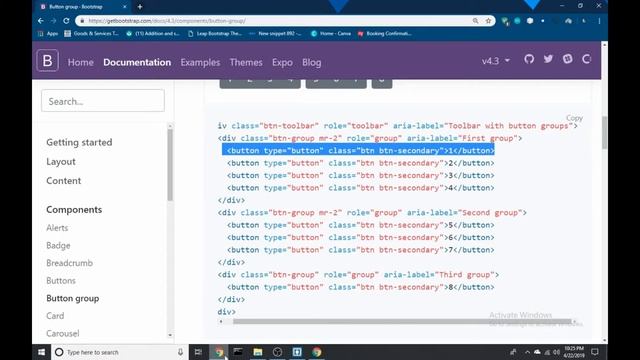Copy the code snippet
The width and height of the screenshot is (640, 360).
pyautogui.click(x=574, y=118)
